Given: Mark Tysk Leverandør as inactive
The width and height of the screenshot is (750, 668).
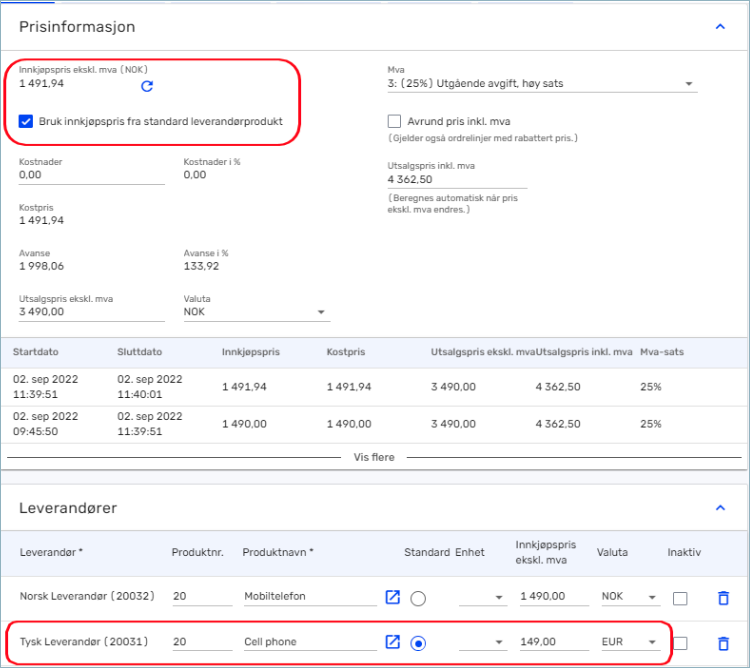Looking at the screenshot, I should [x=680, y=643].
